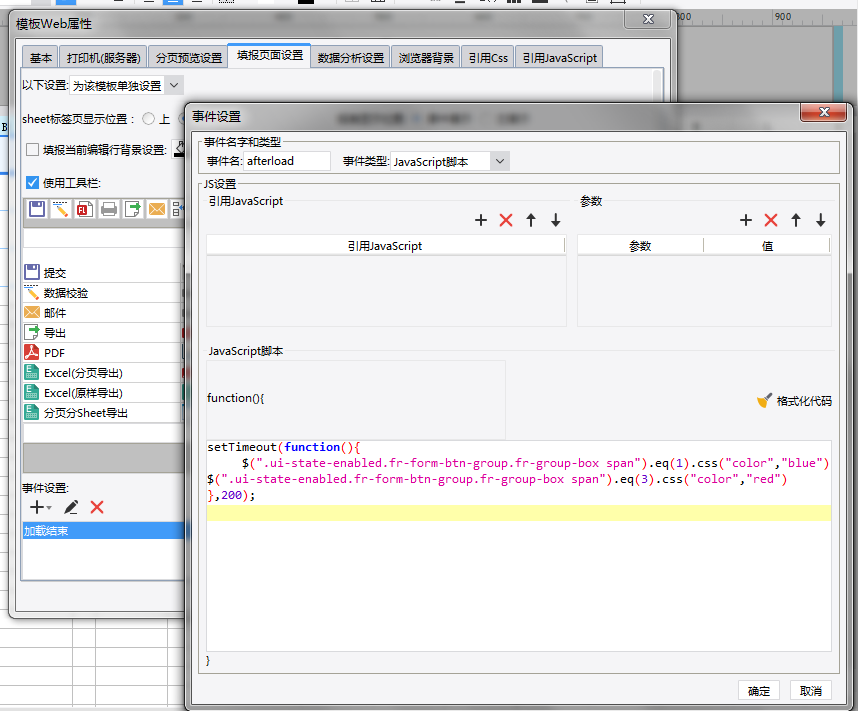Viewport: 858px width, 711px height.
Task: Click the 确定 button
Action: (x=758, y=691)
